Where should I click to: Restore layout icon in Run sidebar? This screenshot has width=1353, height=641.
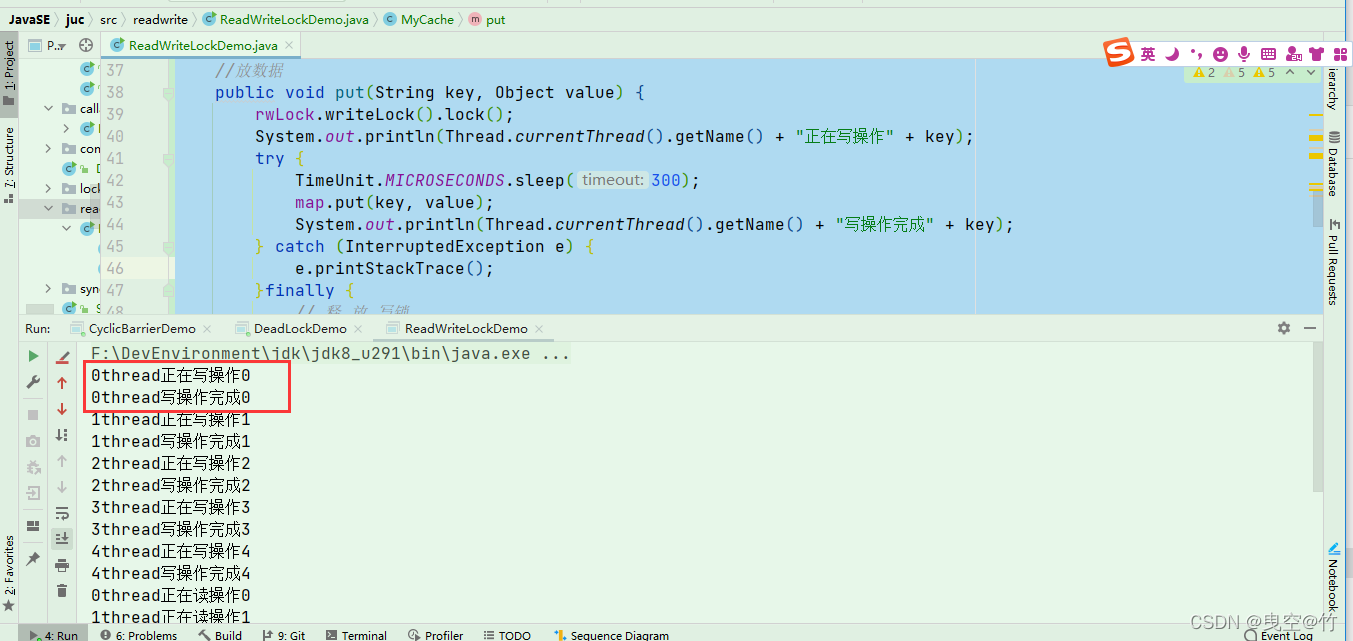(x=33, y=525)
